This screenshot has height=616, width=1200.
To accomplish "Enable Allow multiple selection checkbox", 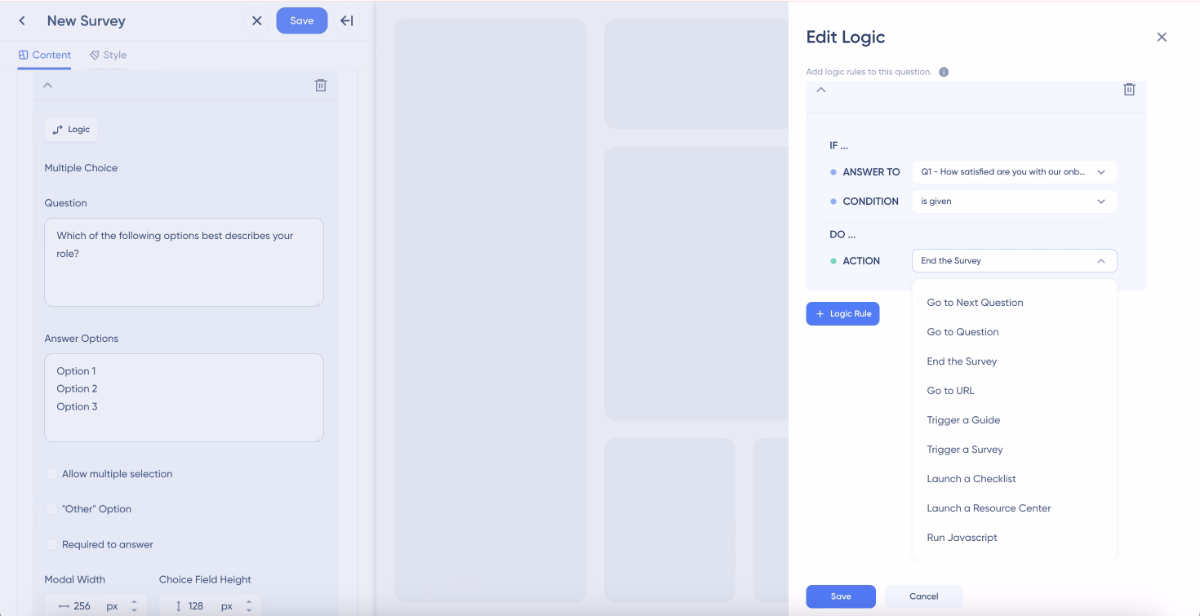I will (x=51, y=474).
